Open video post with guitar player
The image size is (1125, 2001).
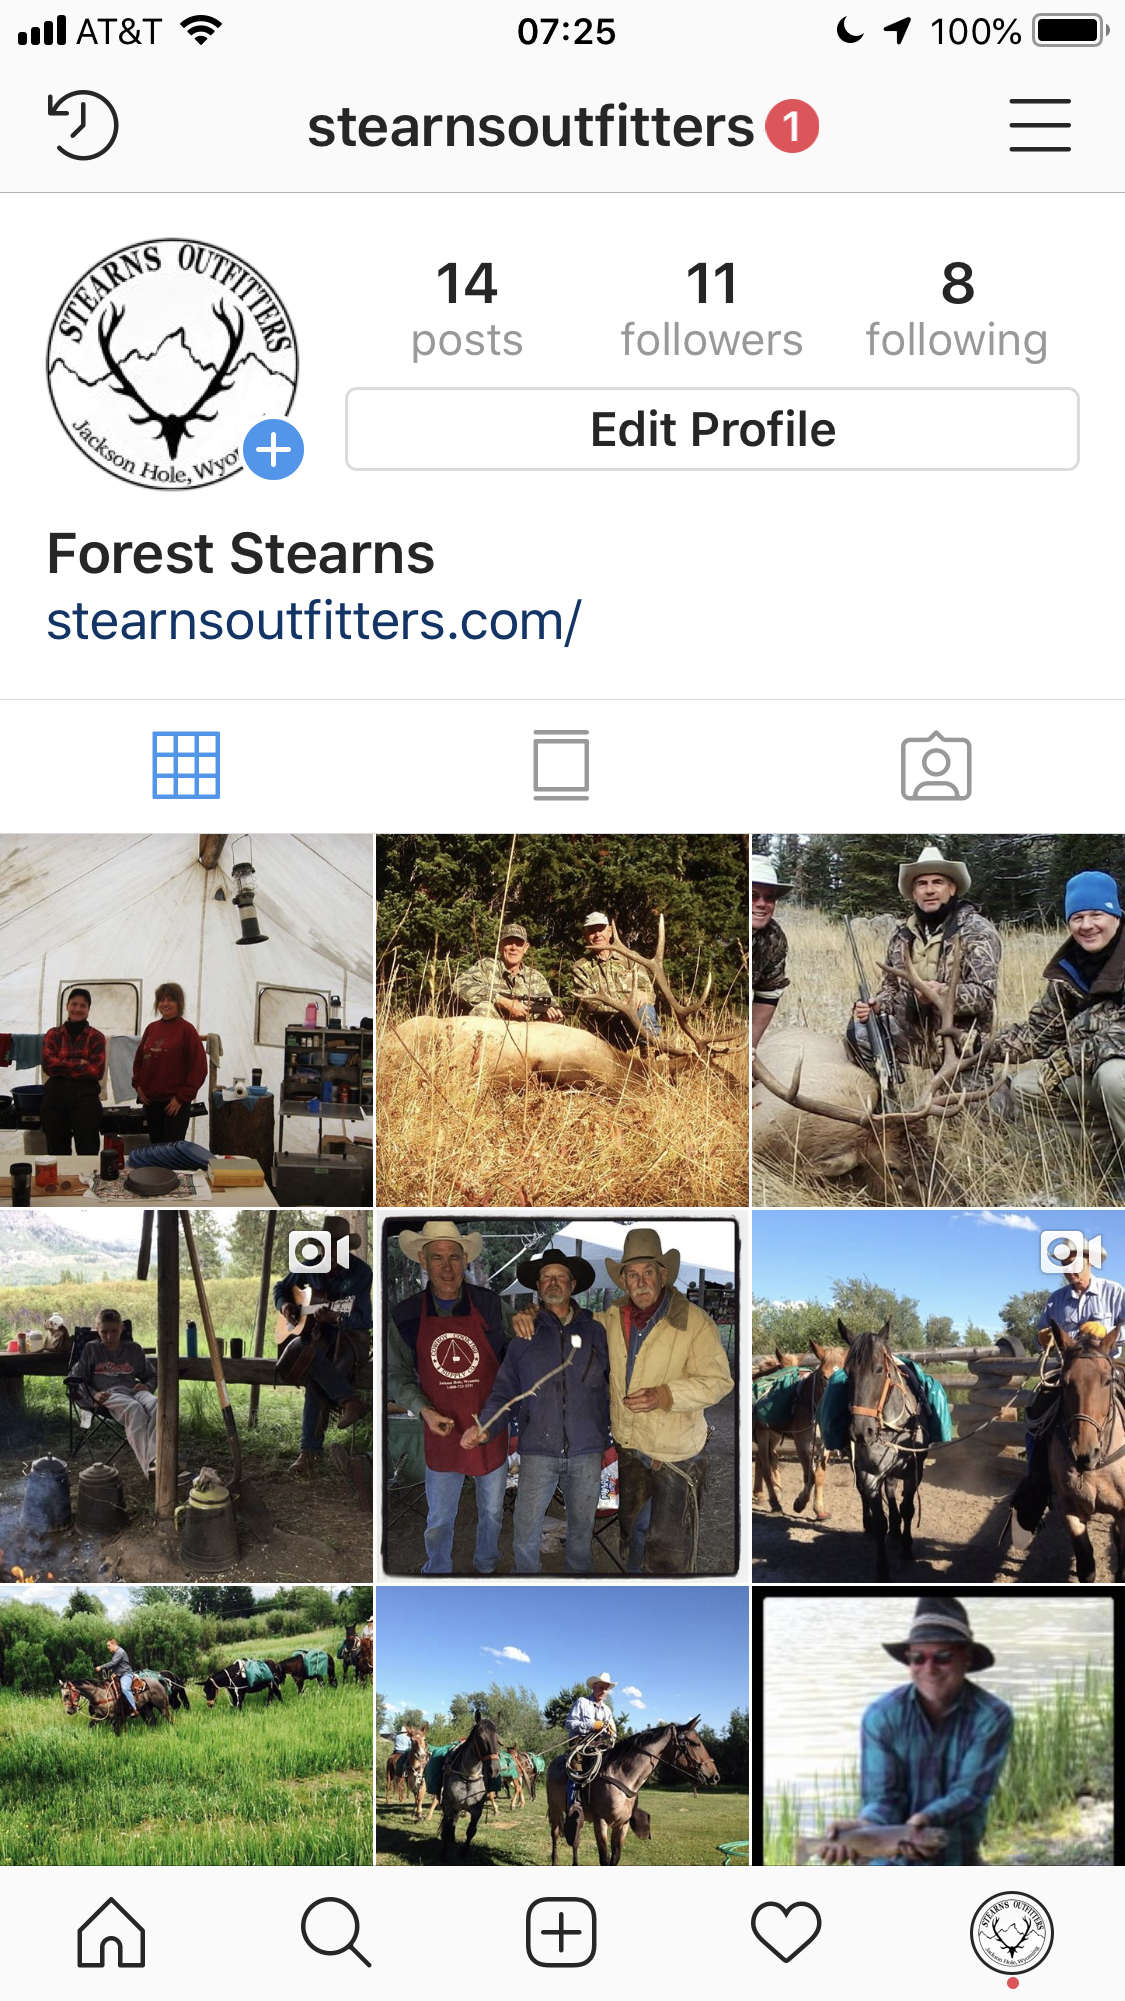[186, 1396]
